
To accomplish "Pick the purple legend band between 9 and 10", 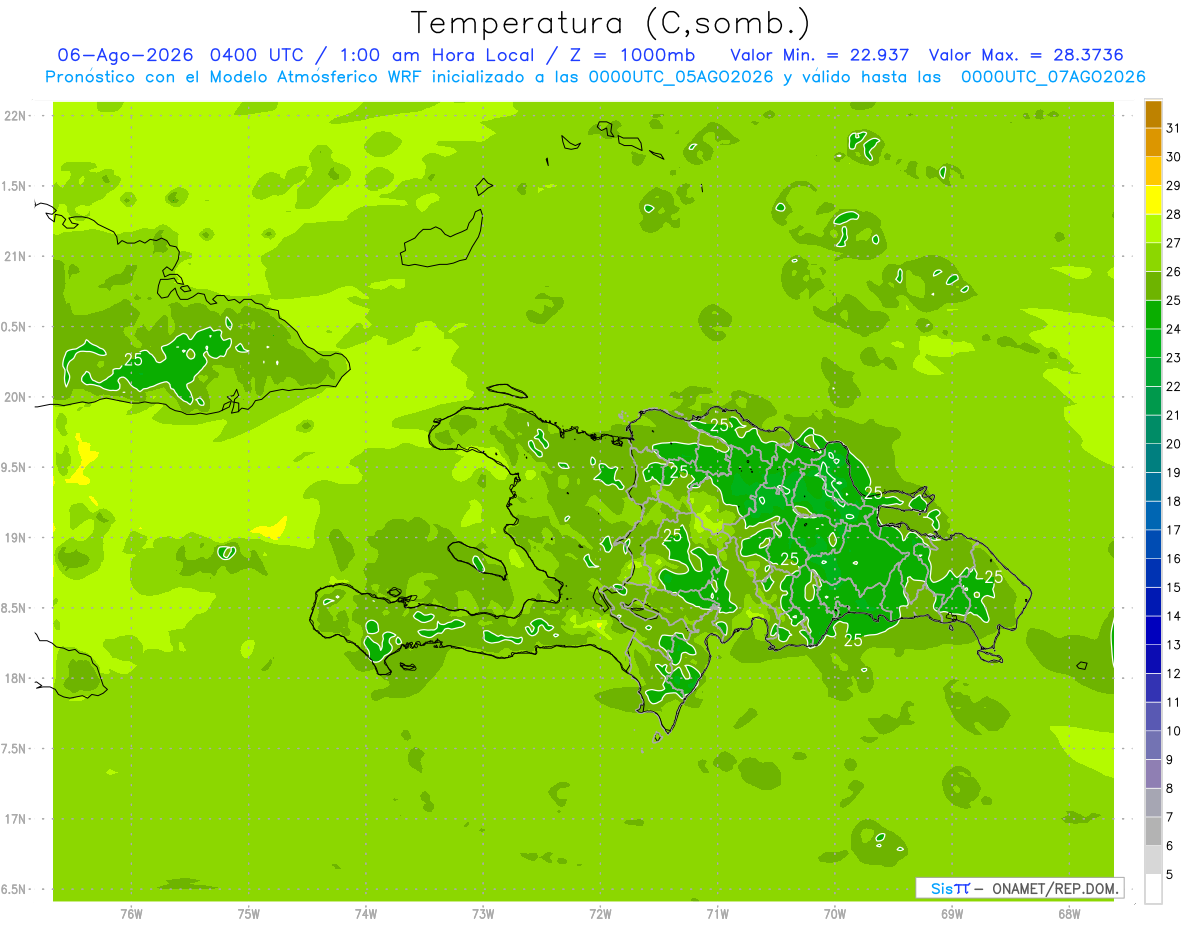I will (1153, 746).
